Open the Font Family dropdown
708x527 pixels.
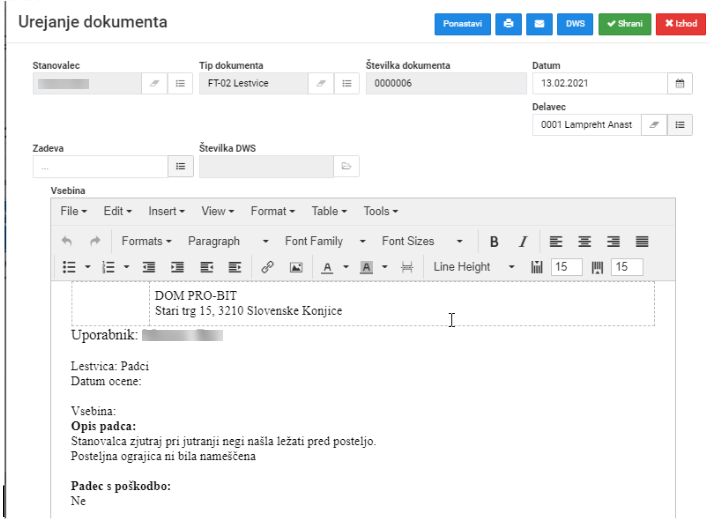pyautogui.click(x=325, y=242)
